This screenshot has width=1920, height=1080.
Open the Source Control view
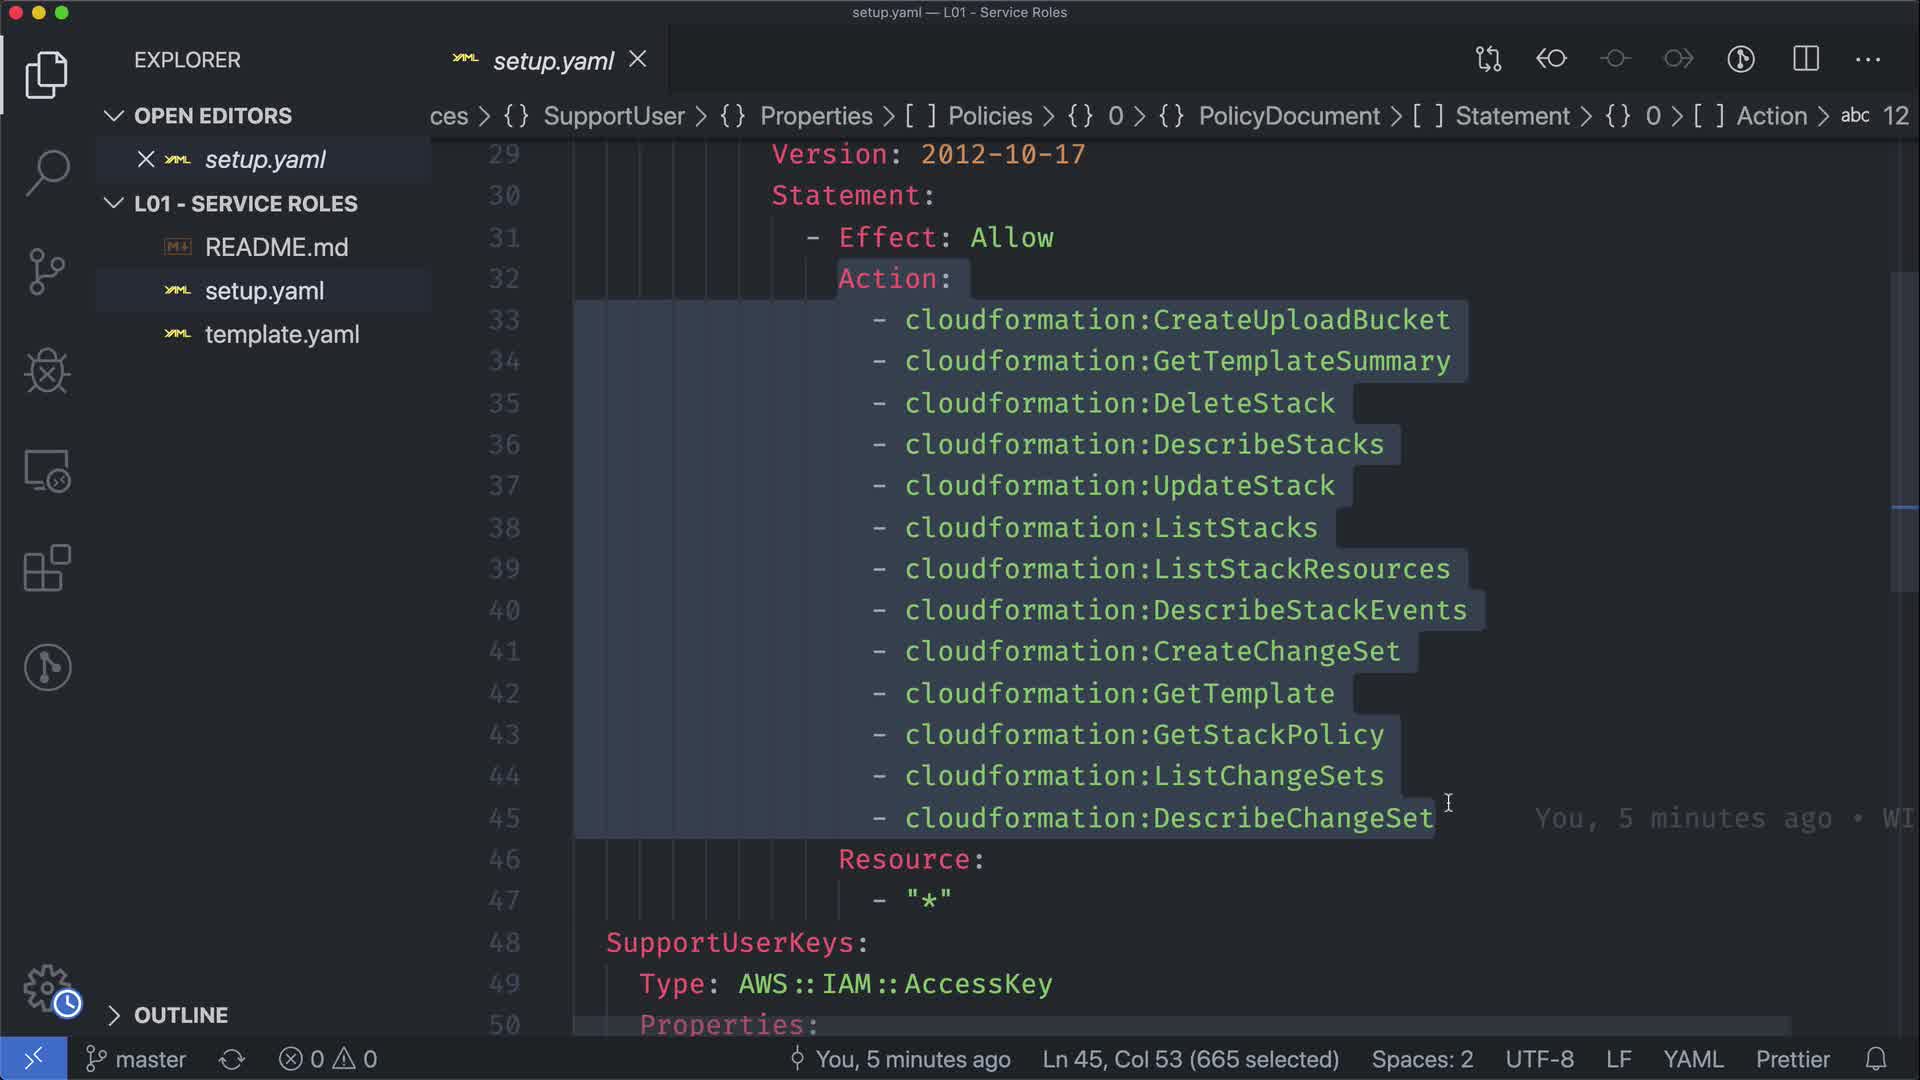pos(47,271)
